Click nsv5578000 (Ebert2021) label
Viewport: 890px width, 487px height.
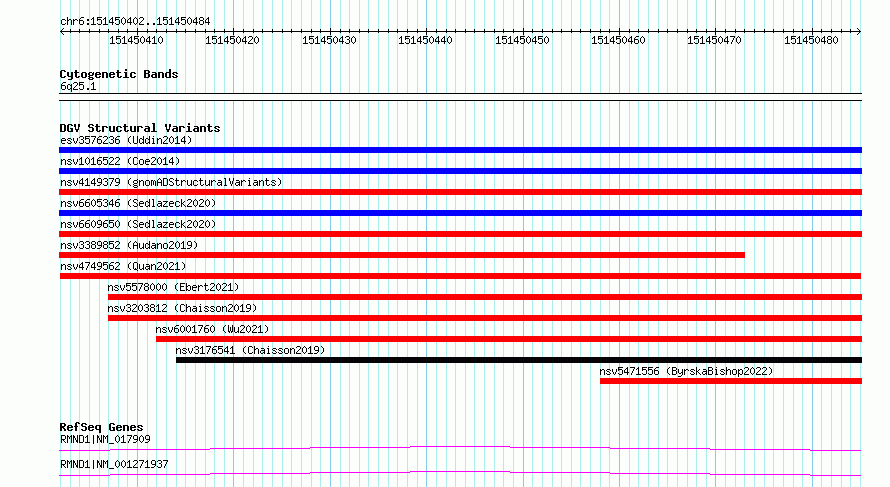point(173,287)
